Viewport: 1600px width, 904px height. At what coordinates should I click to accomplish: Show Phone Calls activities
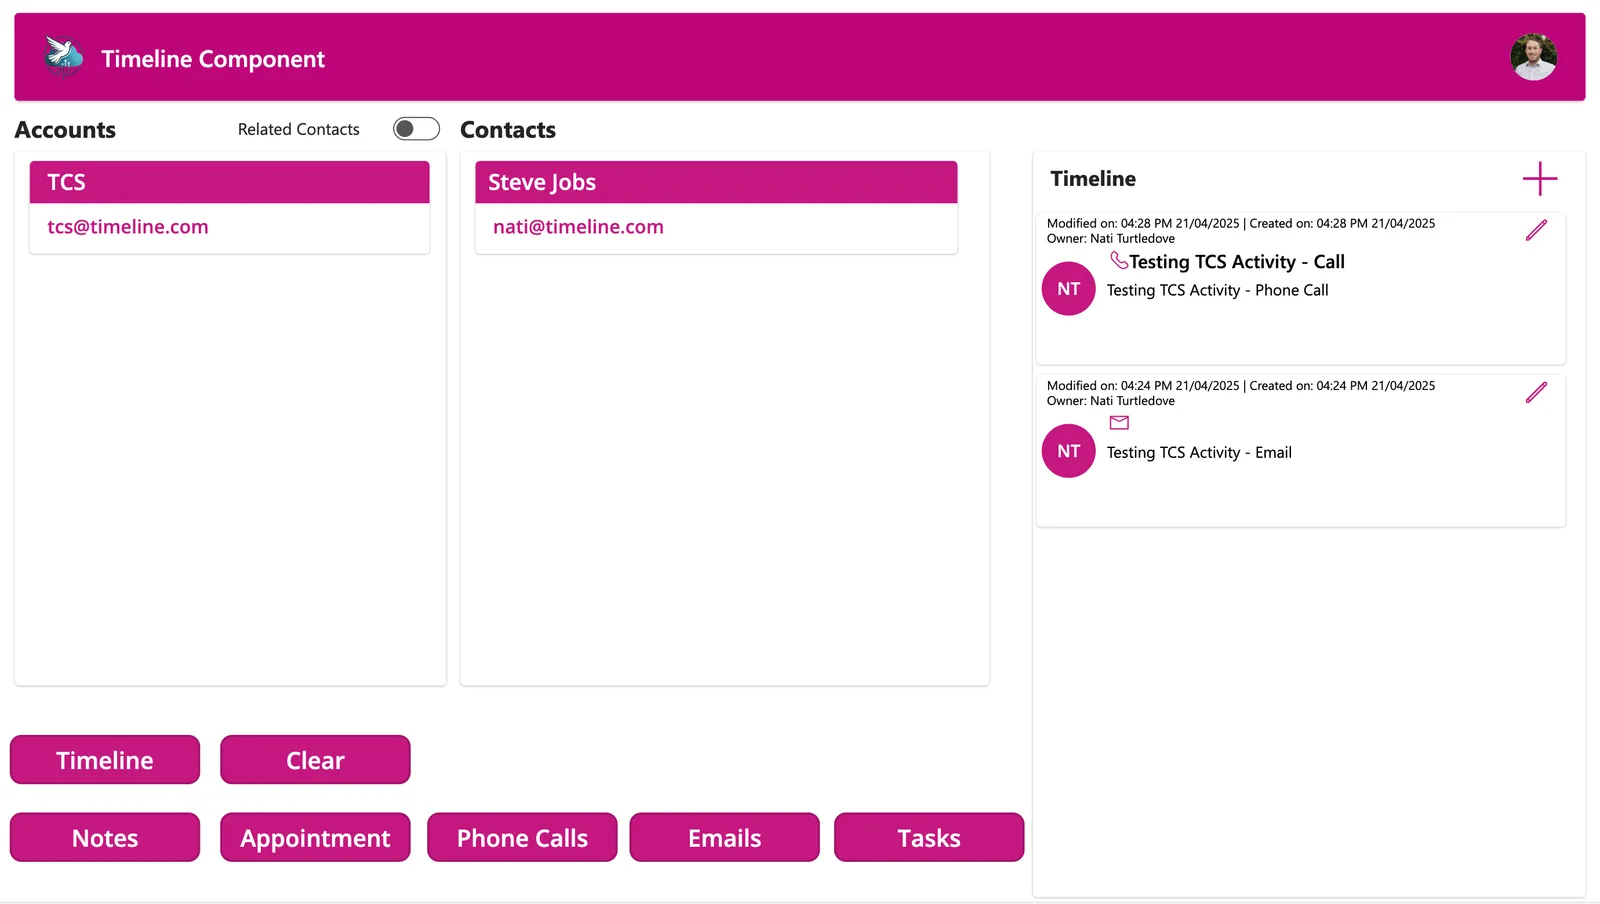click(522, 838)
